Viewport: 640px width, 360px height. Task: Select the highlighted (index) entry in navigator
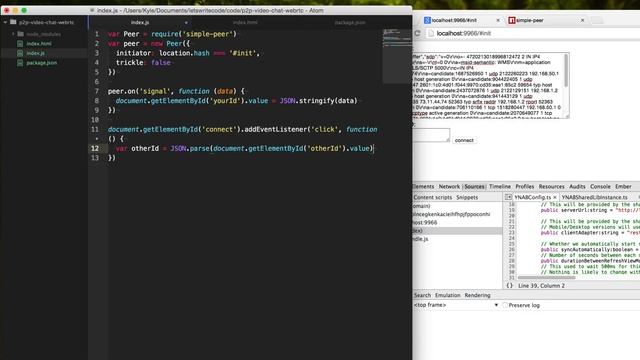(x=457, y=231)
